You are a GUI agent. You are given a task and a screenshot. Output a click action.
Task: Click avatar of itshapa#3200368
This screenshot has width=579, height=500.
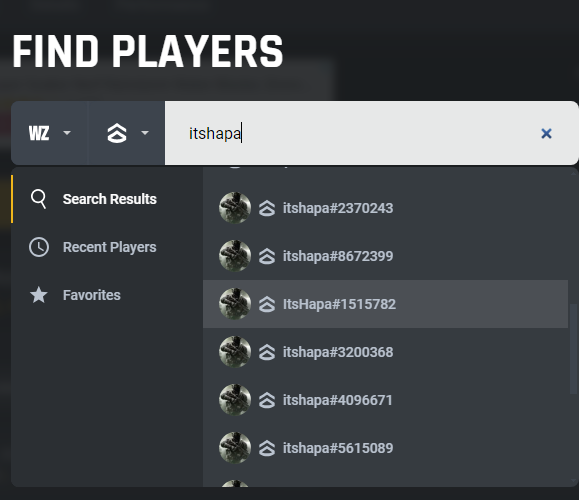click(x=235, y=352)
